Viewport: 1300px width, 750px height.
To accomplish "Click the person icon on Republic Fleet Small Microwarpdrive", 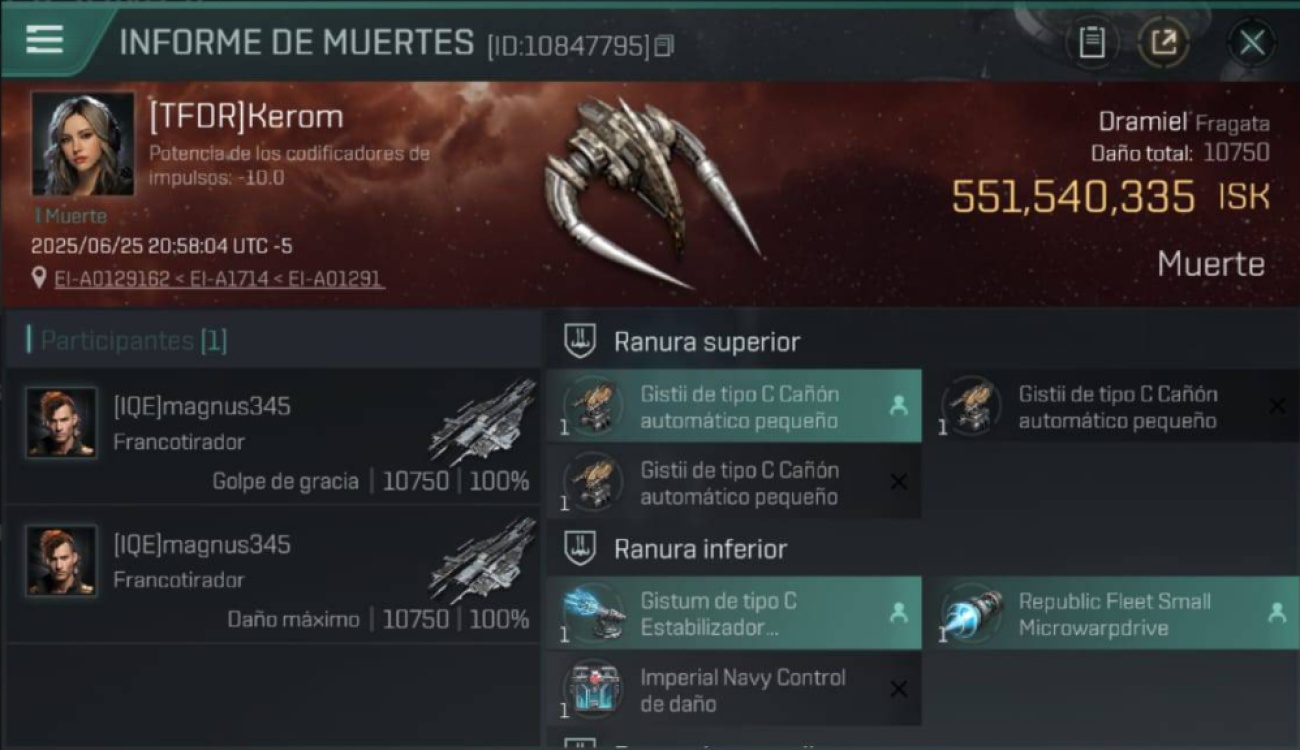I will [x=1277, y=613].
